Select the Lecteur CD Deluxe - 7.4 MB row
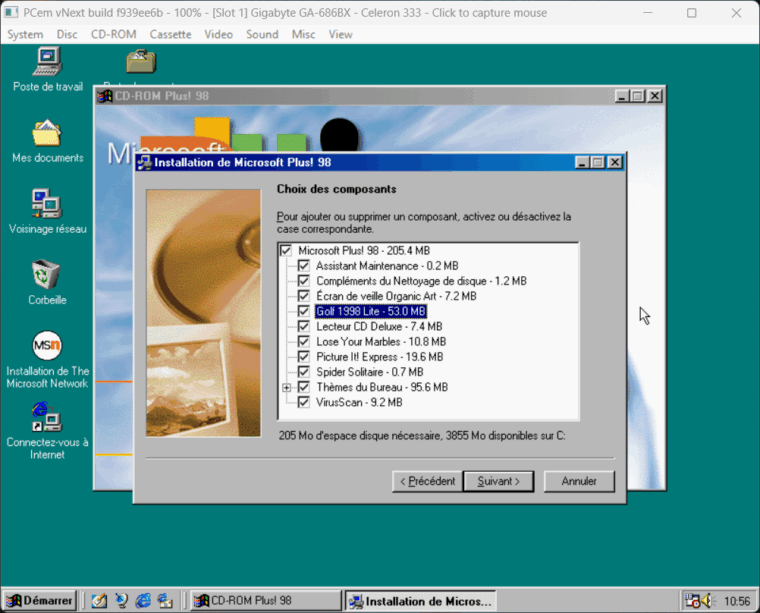The width and height of the screenshot is (760, 613). [379, 326]
